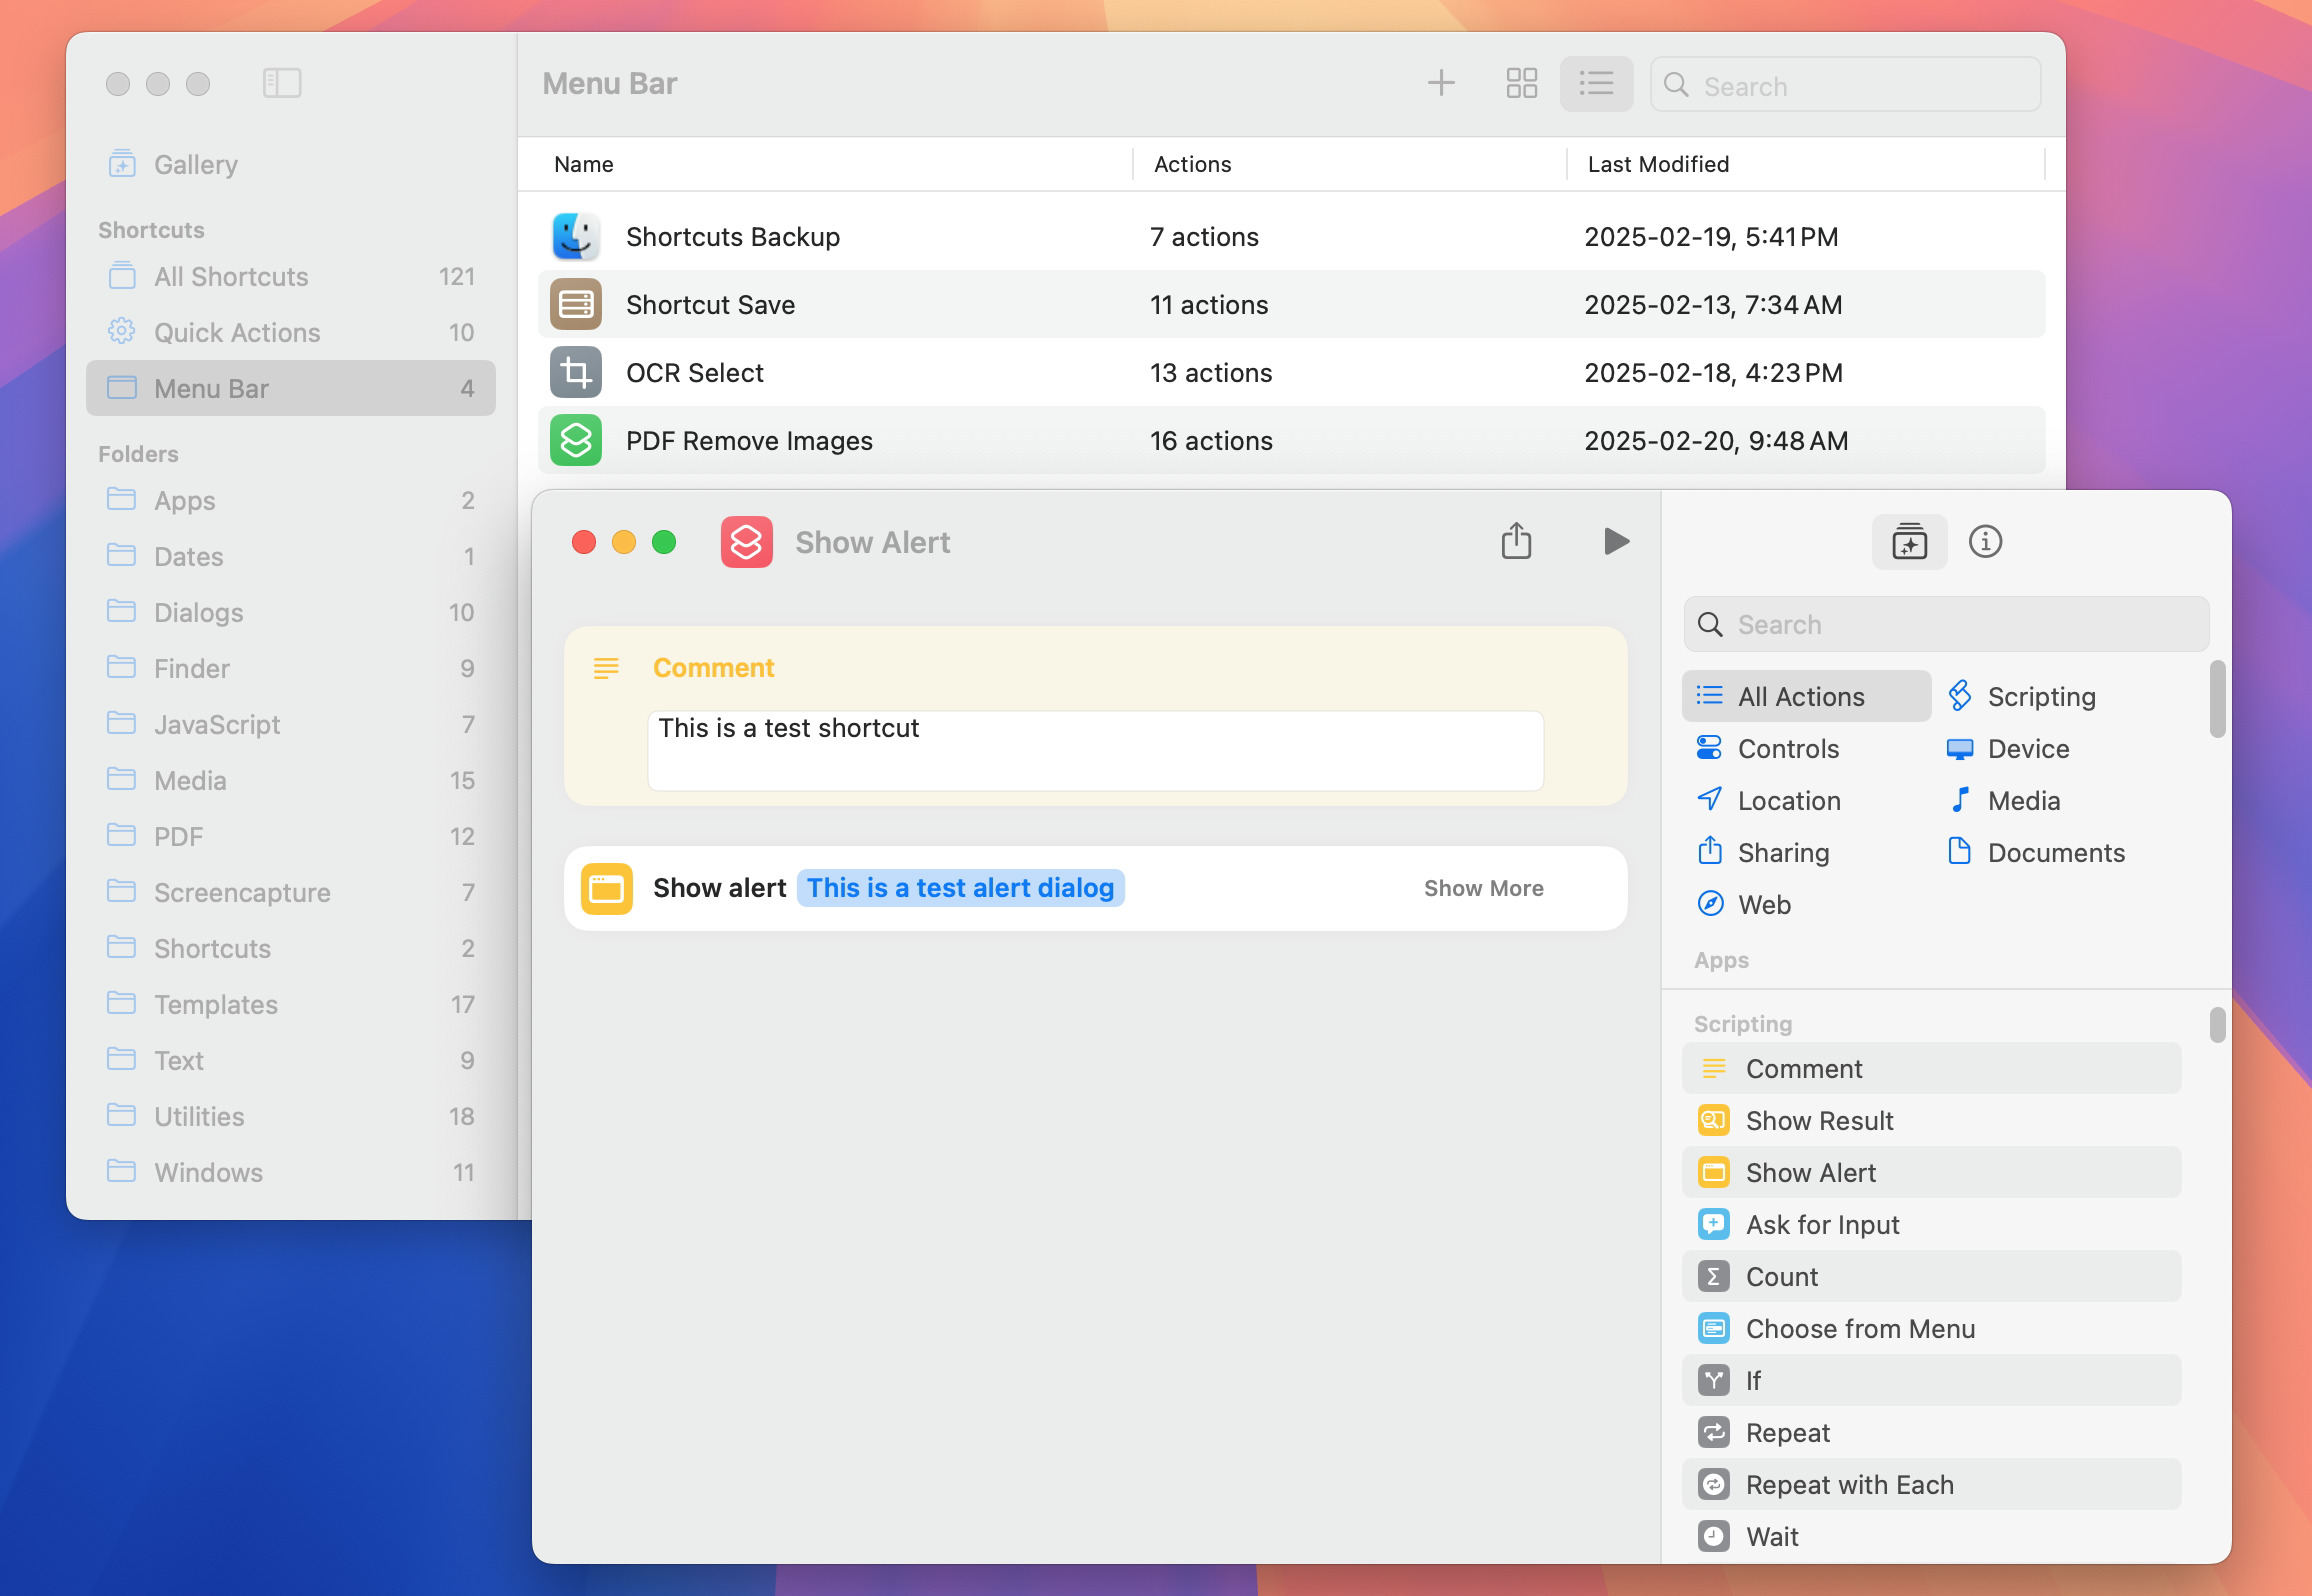Select Quick Actions in the sidebar
Viewport: 2312px width, 1596px height.
click(x=290, y=332)
